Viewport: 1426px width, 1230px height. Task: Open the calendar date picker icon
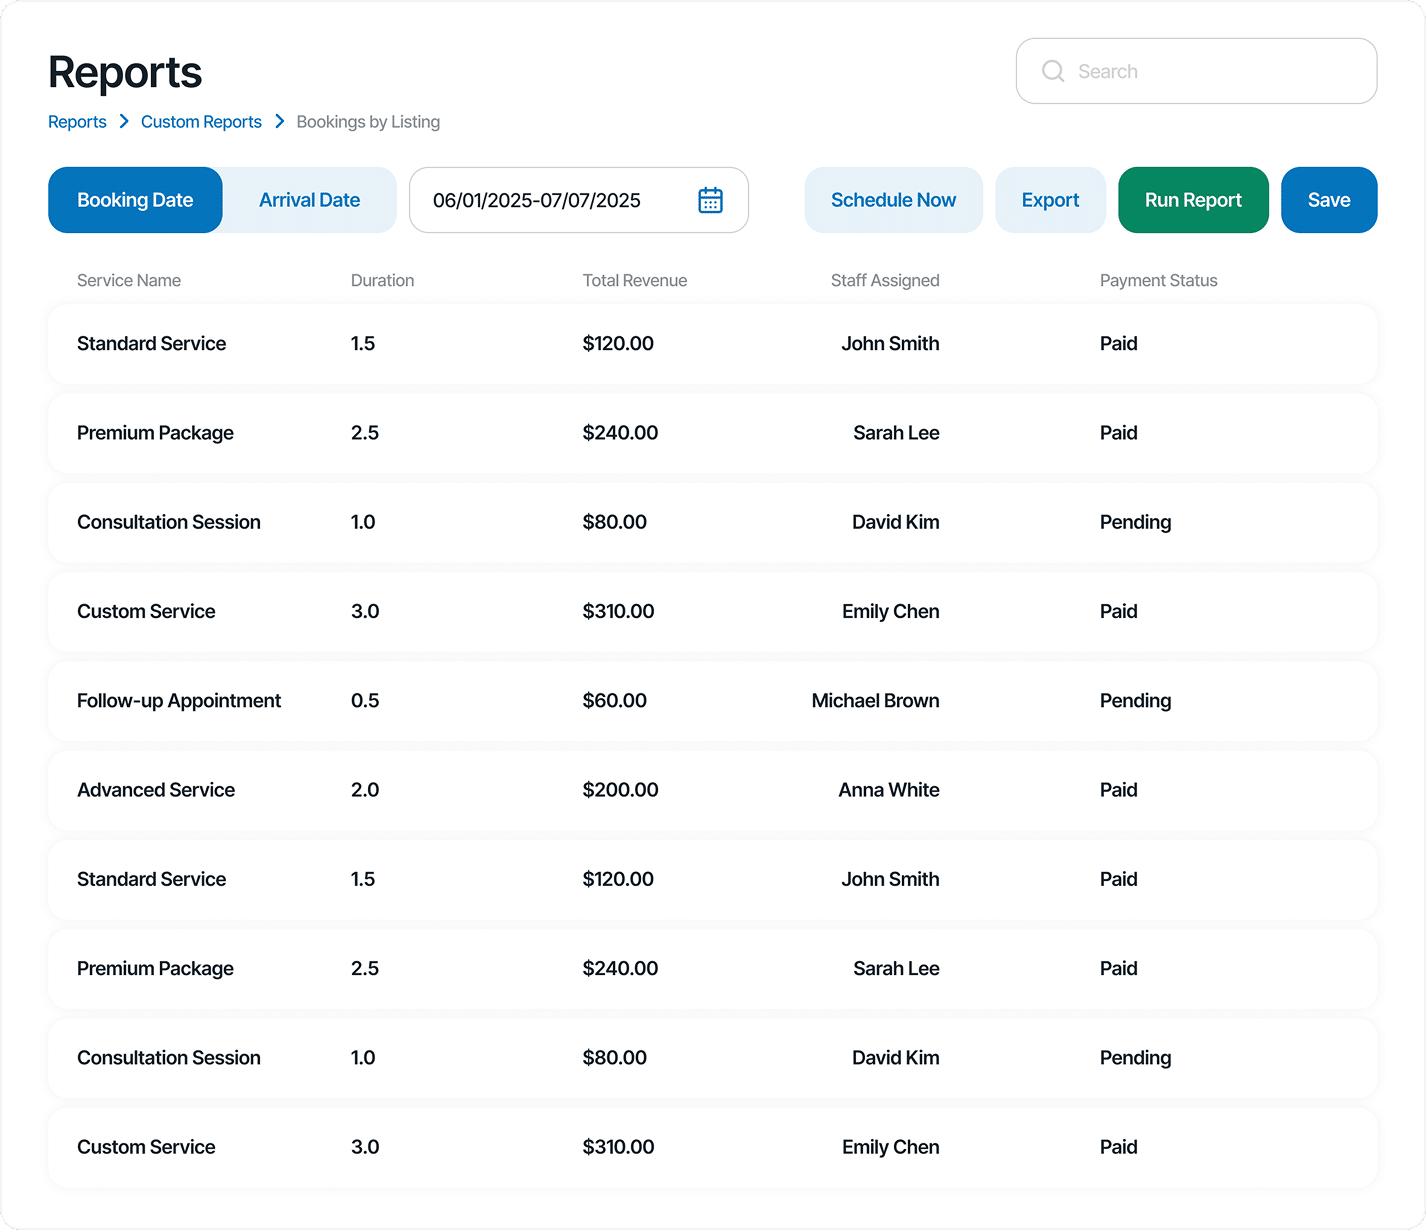pos(710,200)
